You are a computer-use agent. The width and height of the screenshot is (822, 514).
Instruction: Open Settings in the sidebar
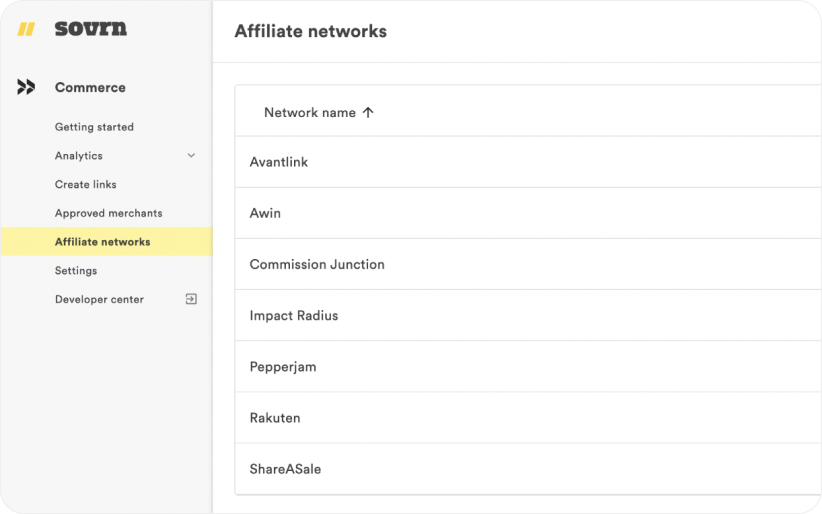point(76,271)
